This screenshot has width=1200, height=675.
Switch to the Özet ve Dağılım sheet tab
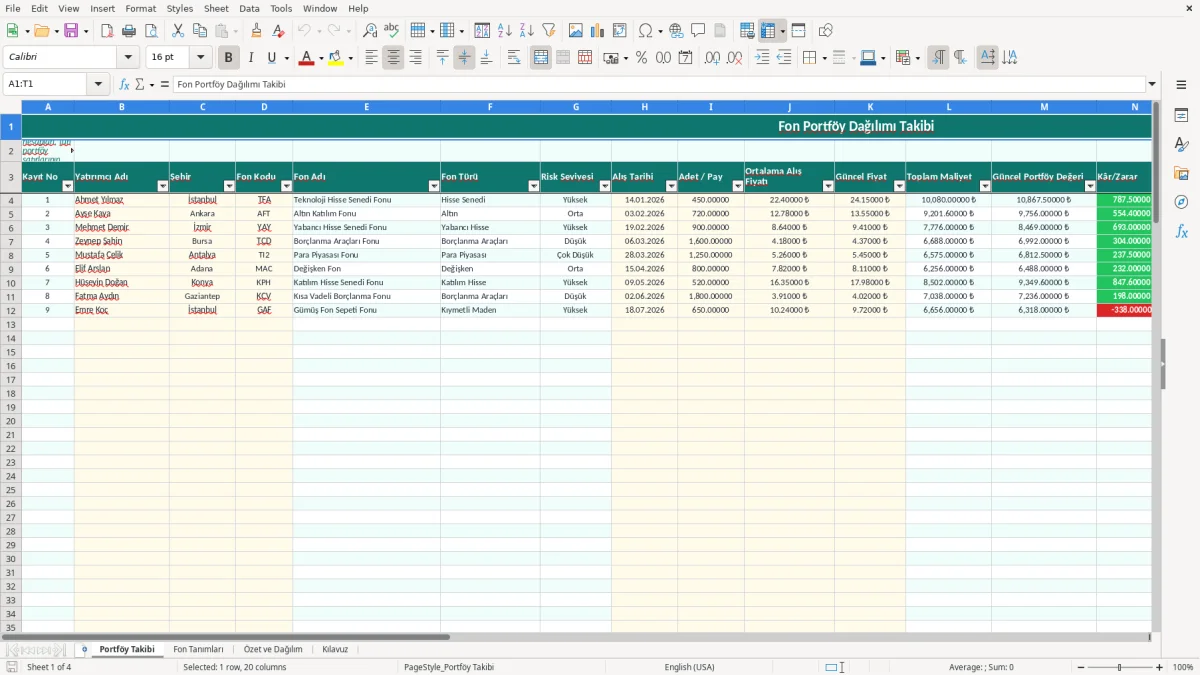(x=273, y=649)
